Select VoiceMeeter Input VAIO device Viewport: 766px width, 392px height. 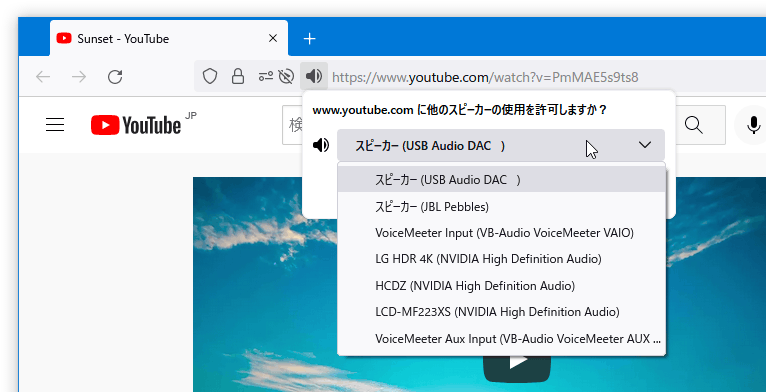[501, 233]
